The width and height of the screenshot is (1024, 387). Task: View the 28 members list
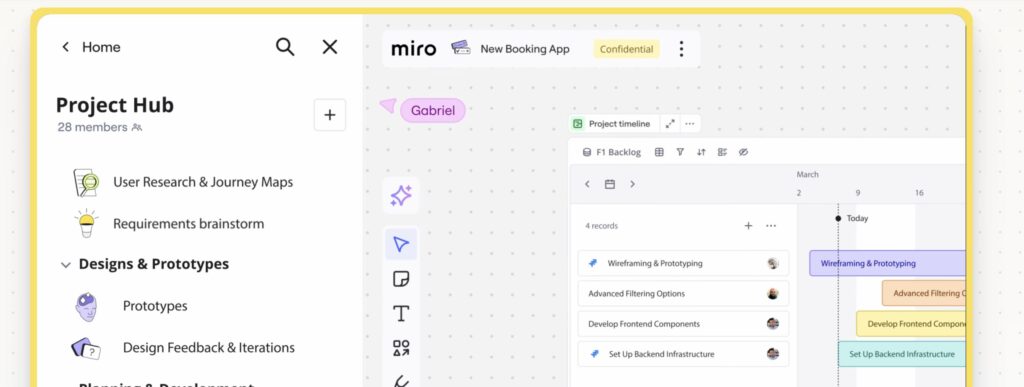[99, 127]
